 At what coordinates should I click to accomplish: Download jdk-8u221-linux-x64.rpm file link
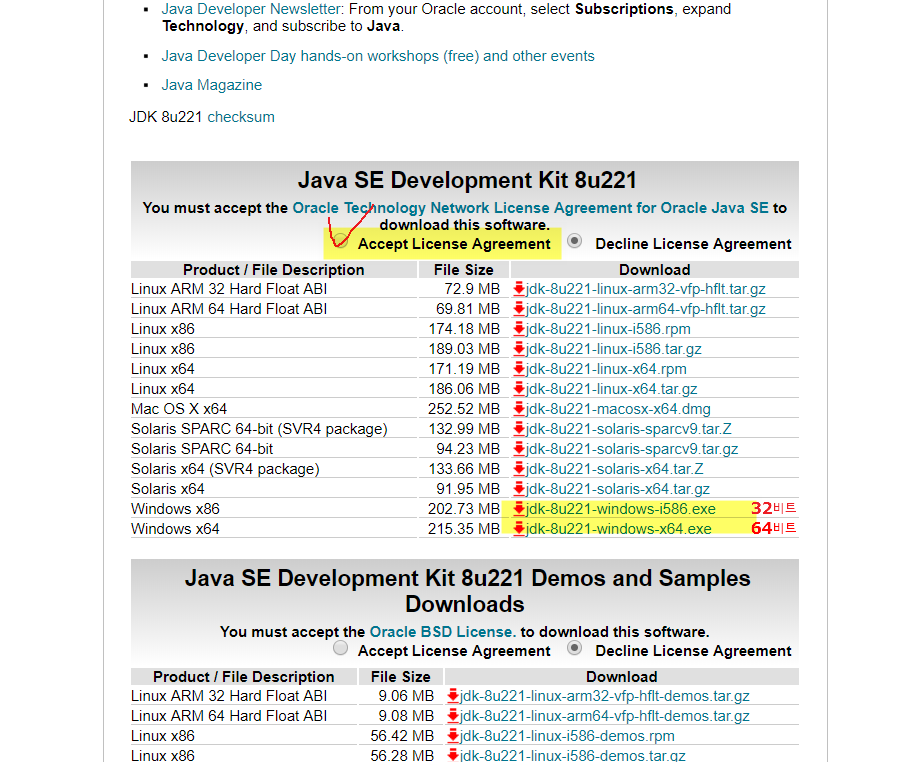pos(606,369)
